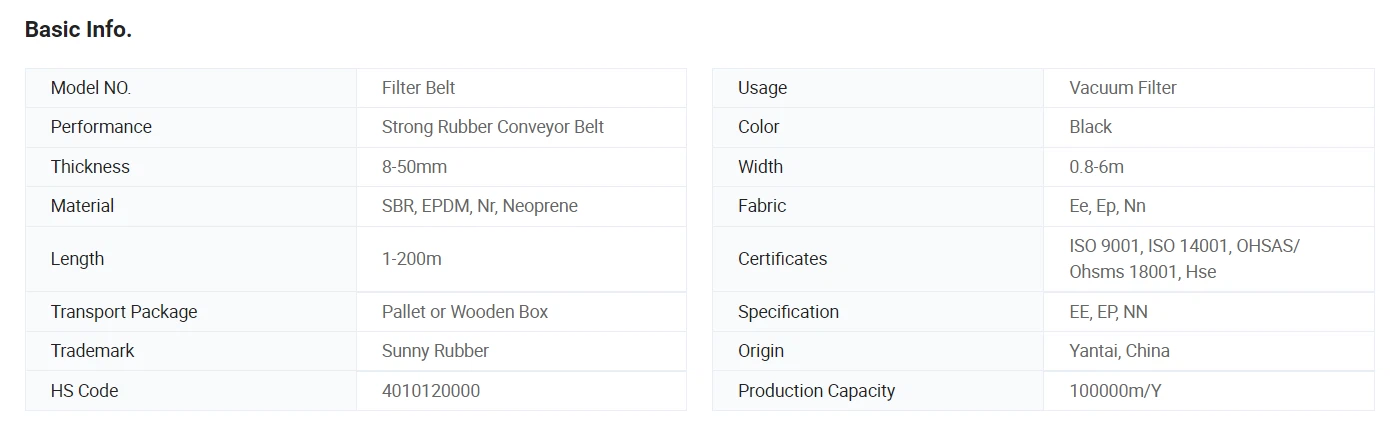Click the Basic Info. heading
The image size is (1390, 425).
(78, 30)
